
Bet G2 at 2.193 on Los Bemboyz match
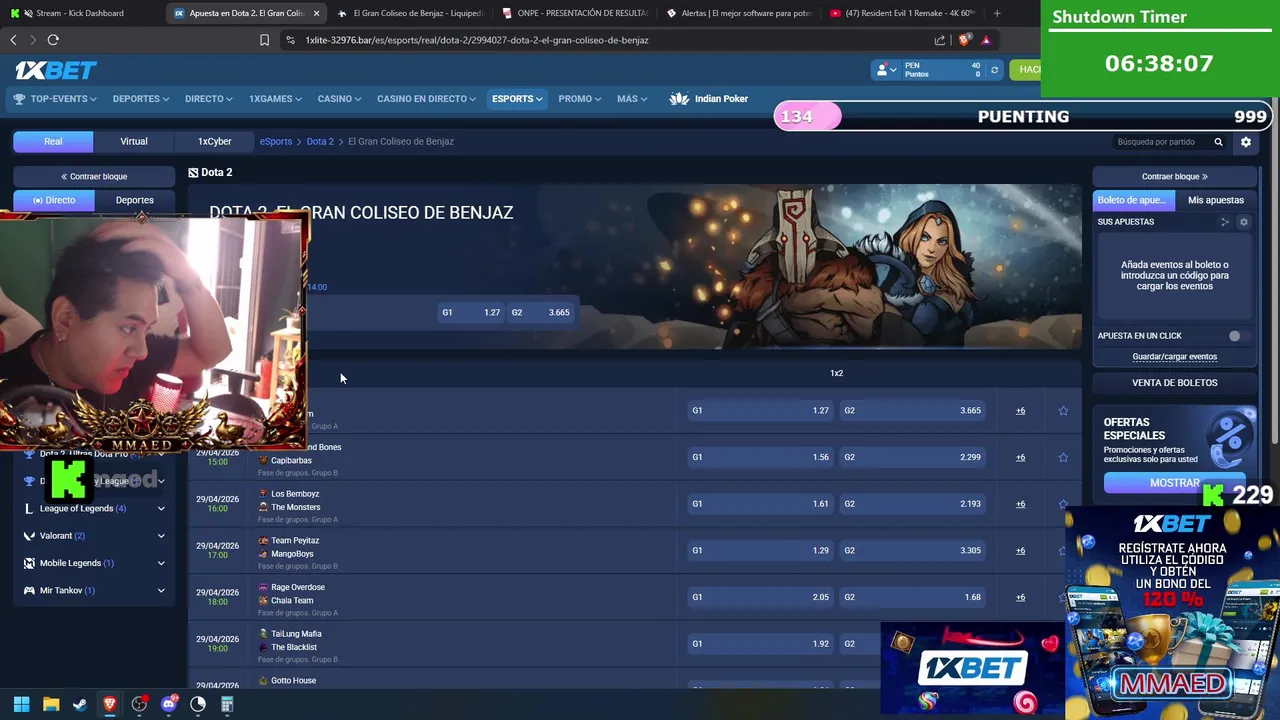point(913,504)
